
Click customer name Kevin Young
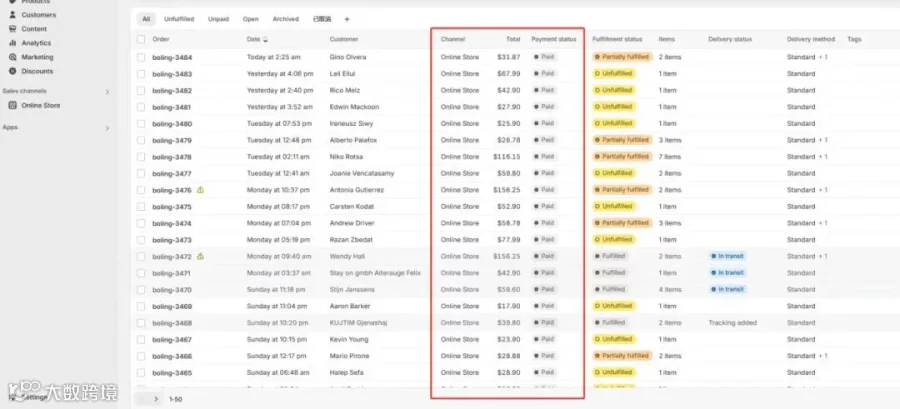[349, 340]
